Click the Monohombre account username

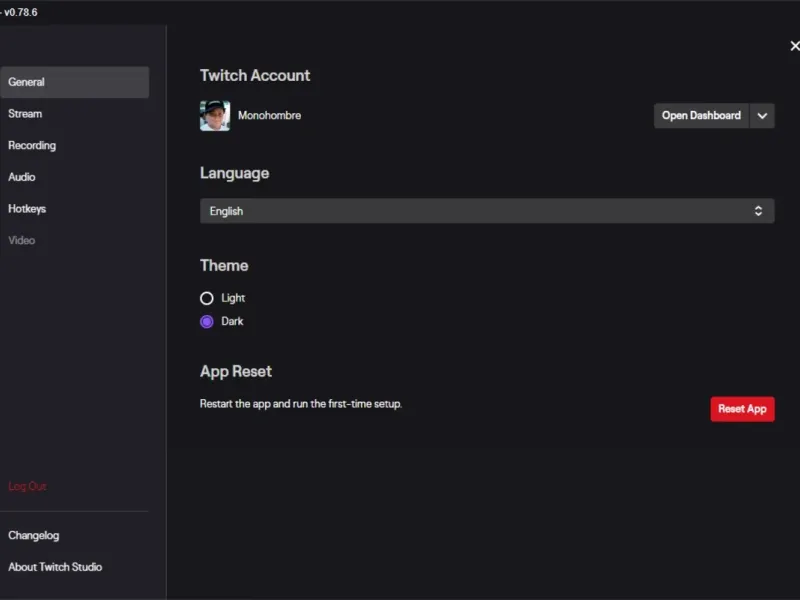[x=269, y=116]
